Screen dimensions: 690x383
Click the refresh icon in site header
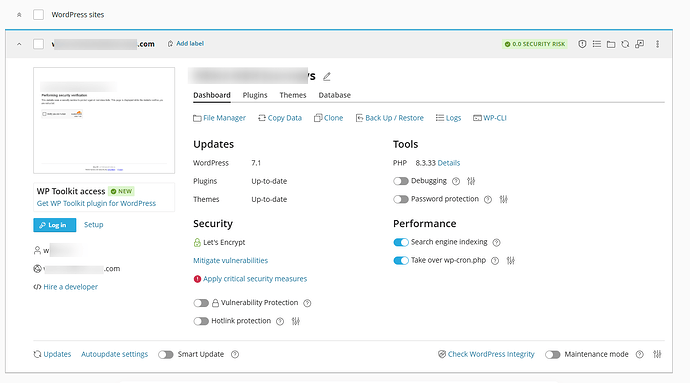[x=625, y=44]
